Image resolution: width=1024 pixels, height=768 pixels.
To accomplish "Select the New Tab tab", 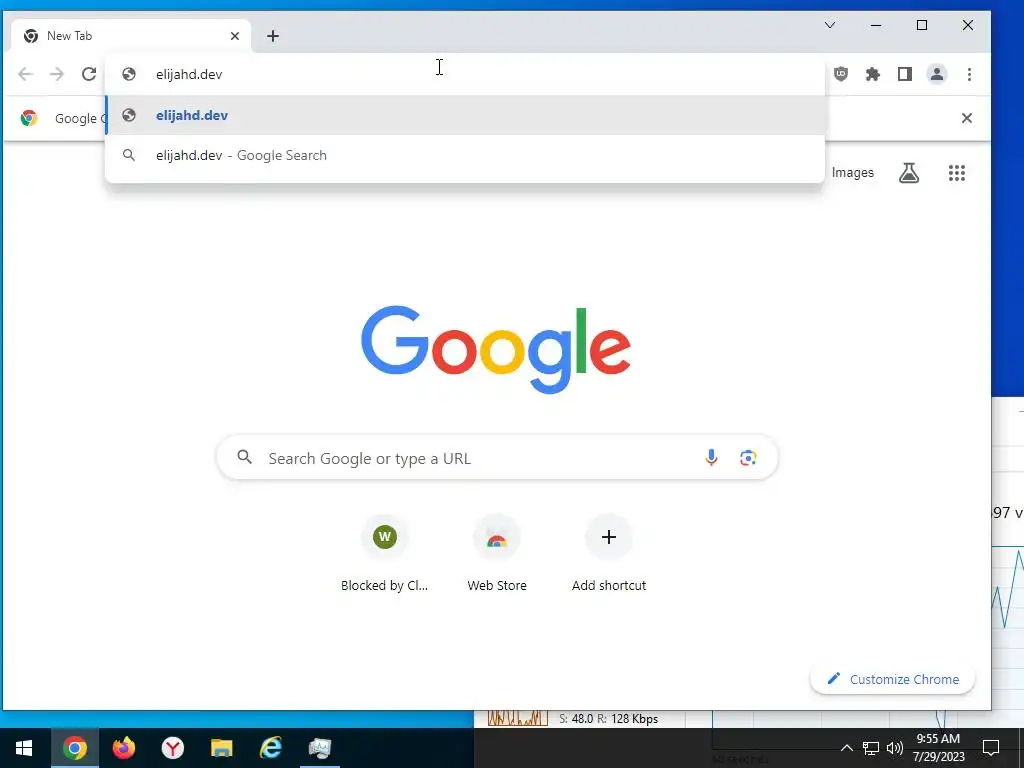I will (131, 36).
